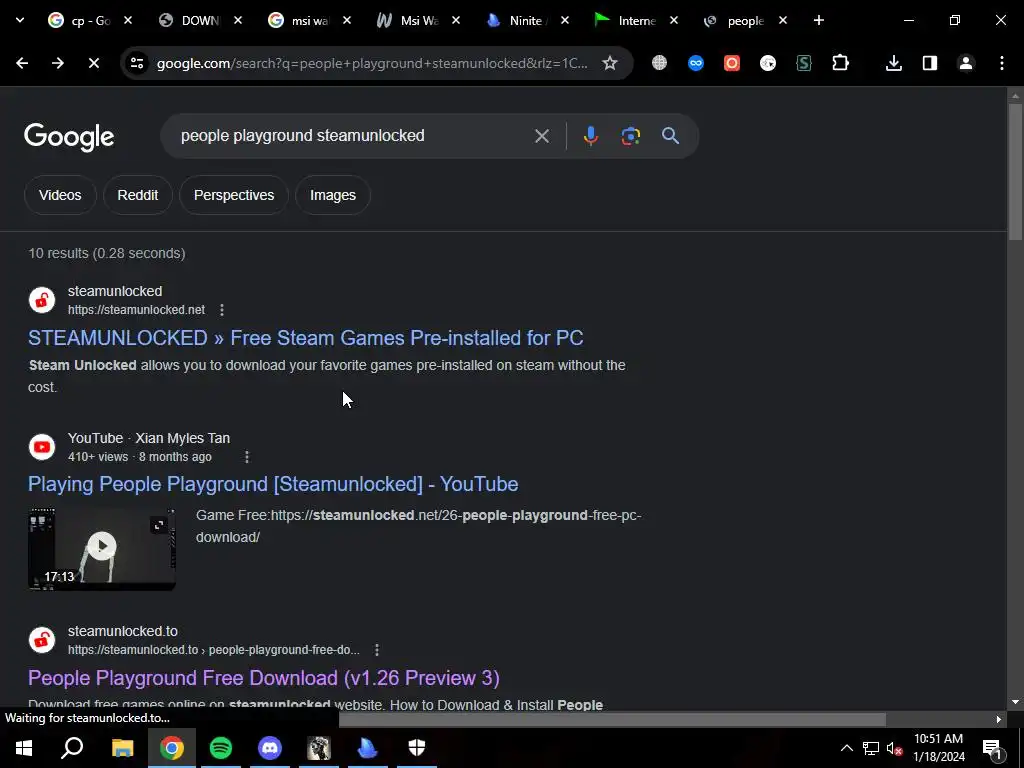Screen dimensions: 1024x768
Task: Open the globe extension icon
Action: (660, 63)
